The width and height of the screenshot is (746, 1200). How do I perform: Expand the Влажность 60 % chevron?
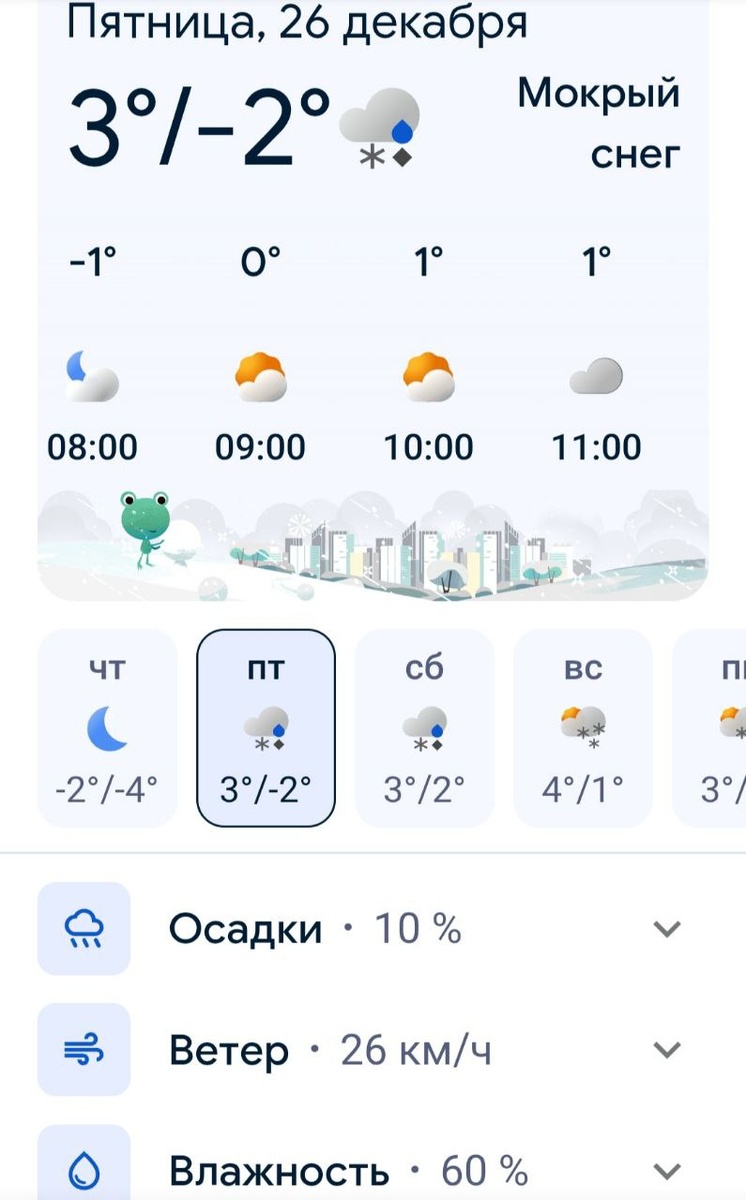pos(667,1169)
